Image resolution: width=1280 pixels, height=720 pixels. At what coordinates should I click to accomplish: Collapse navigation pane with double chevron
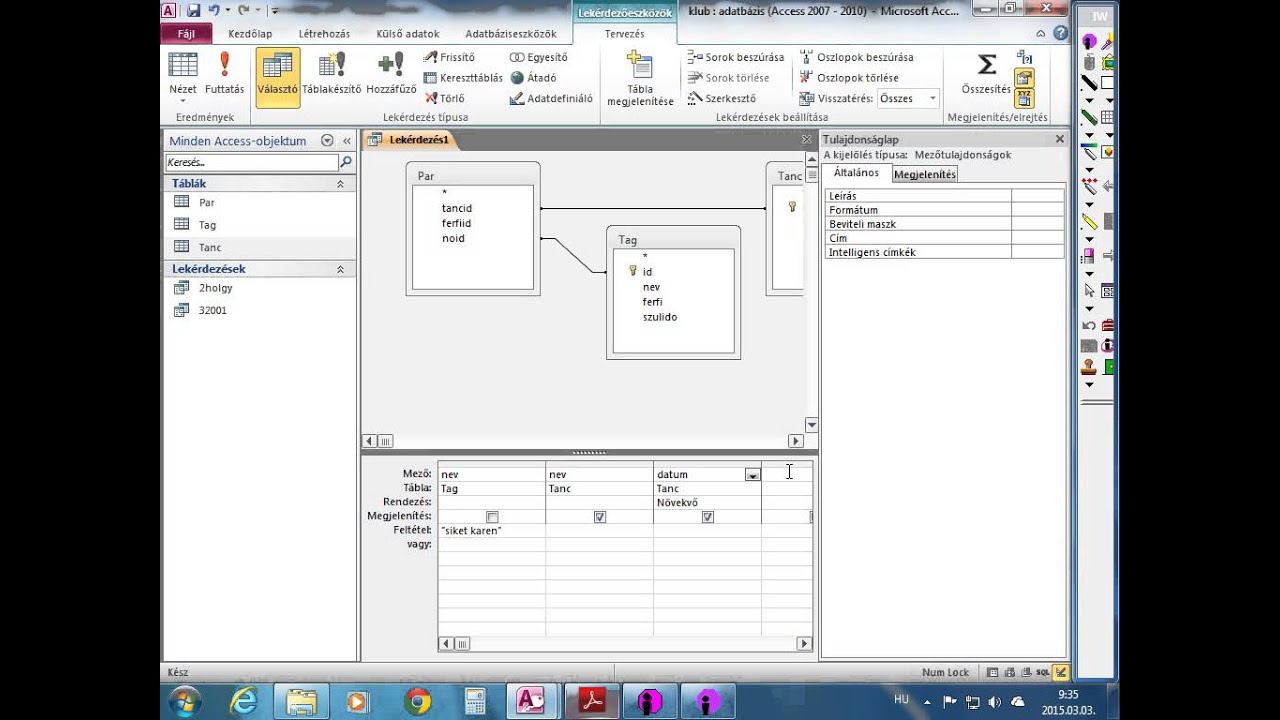[347, 141]
